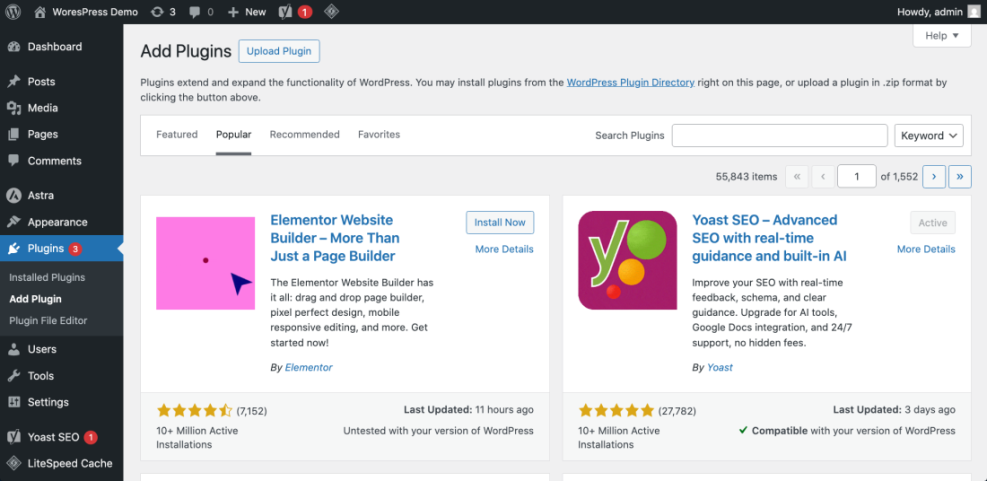Viewport: 987px width, 481px height.
Task: Switch to the Recommended tab
Action: coord(305,135)
